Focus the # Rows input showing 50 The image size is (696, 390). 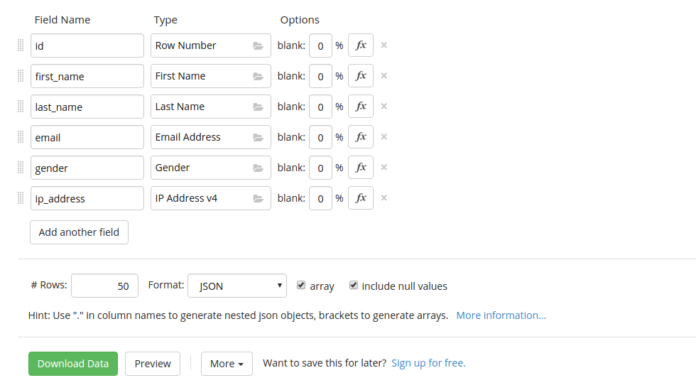point(105,285)
